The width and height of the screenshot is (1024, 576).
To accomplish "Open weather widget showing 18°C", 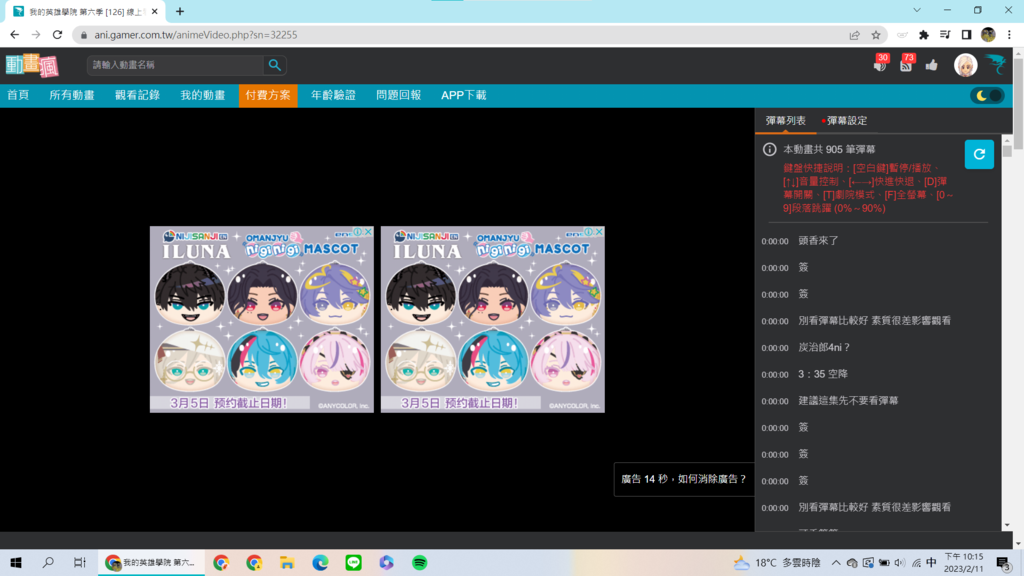I will (776, 562).
